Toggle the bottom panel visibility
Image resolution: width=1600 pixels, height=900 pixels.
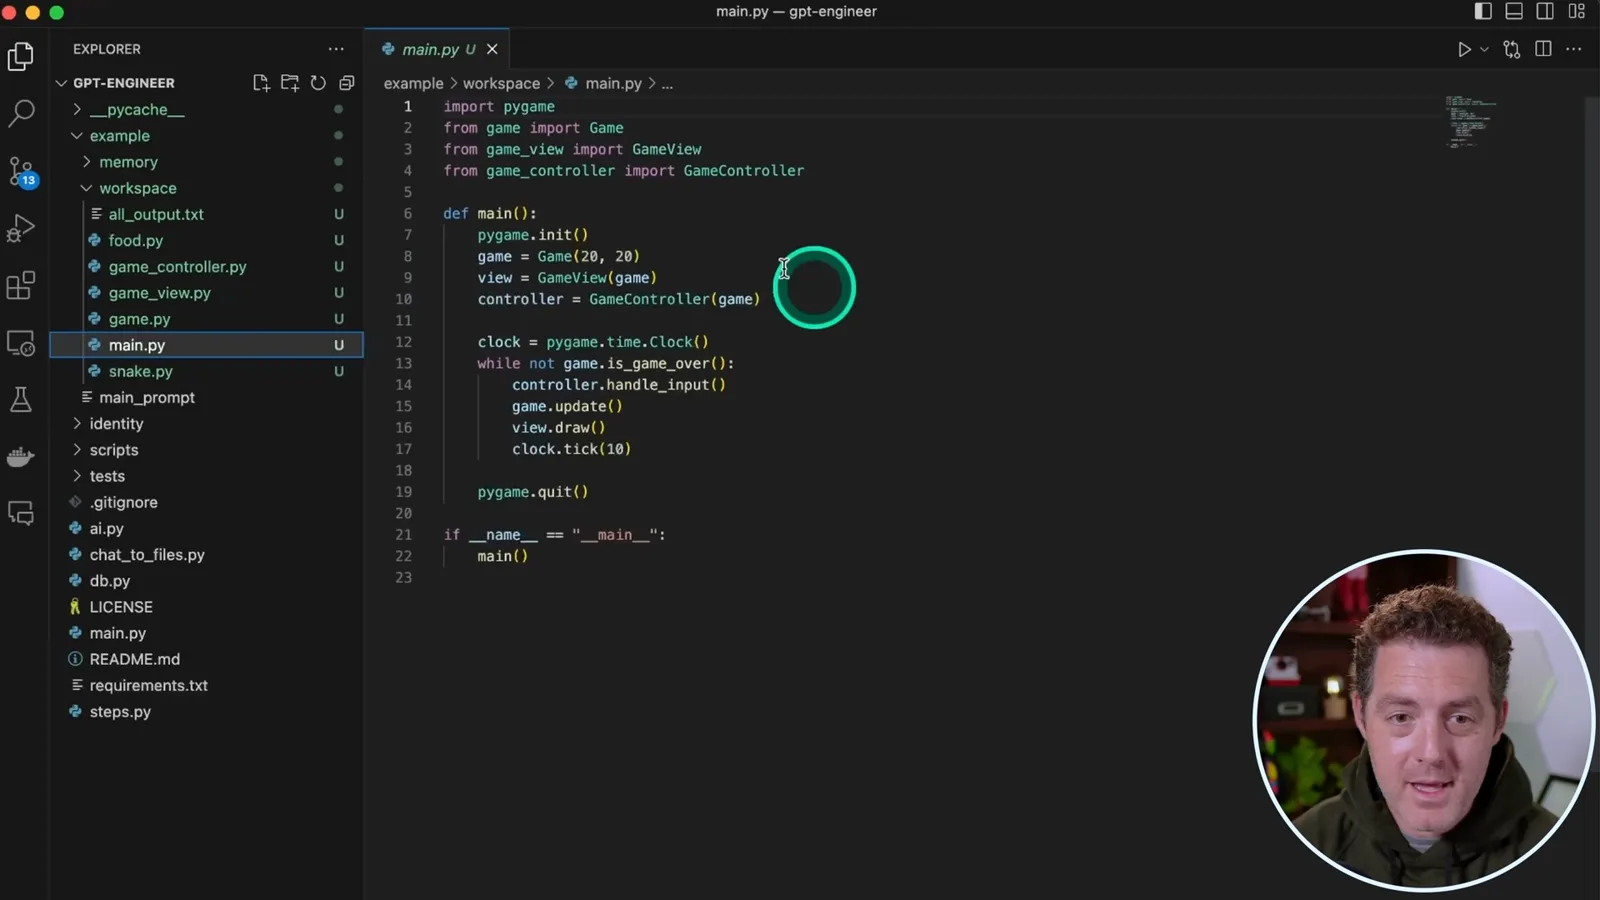(1514, 11)
